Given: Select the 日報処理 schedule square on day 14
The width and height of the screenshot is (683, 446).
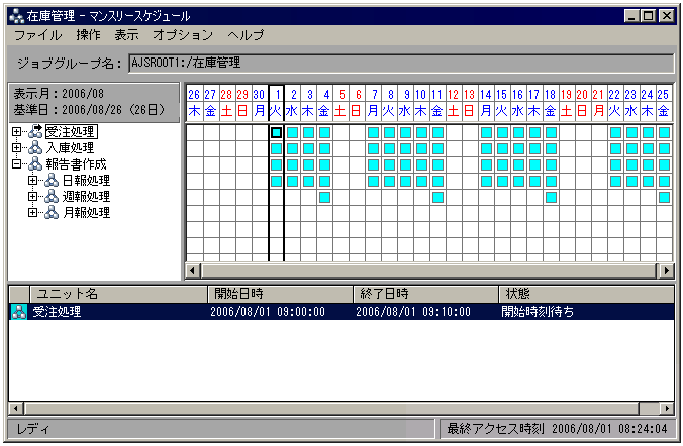Looking at the screenshot, I should 486,181.
